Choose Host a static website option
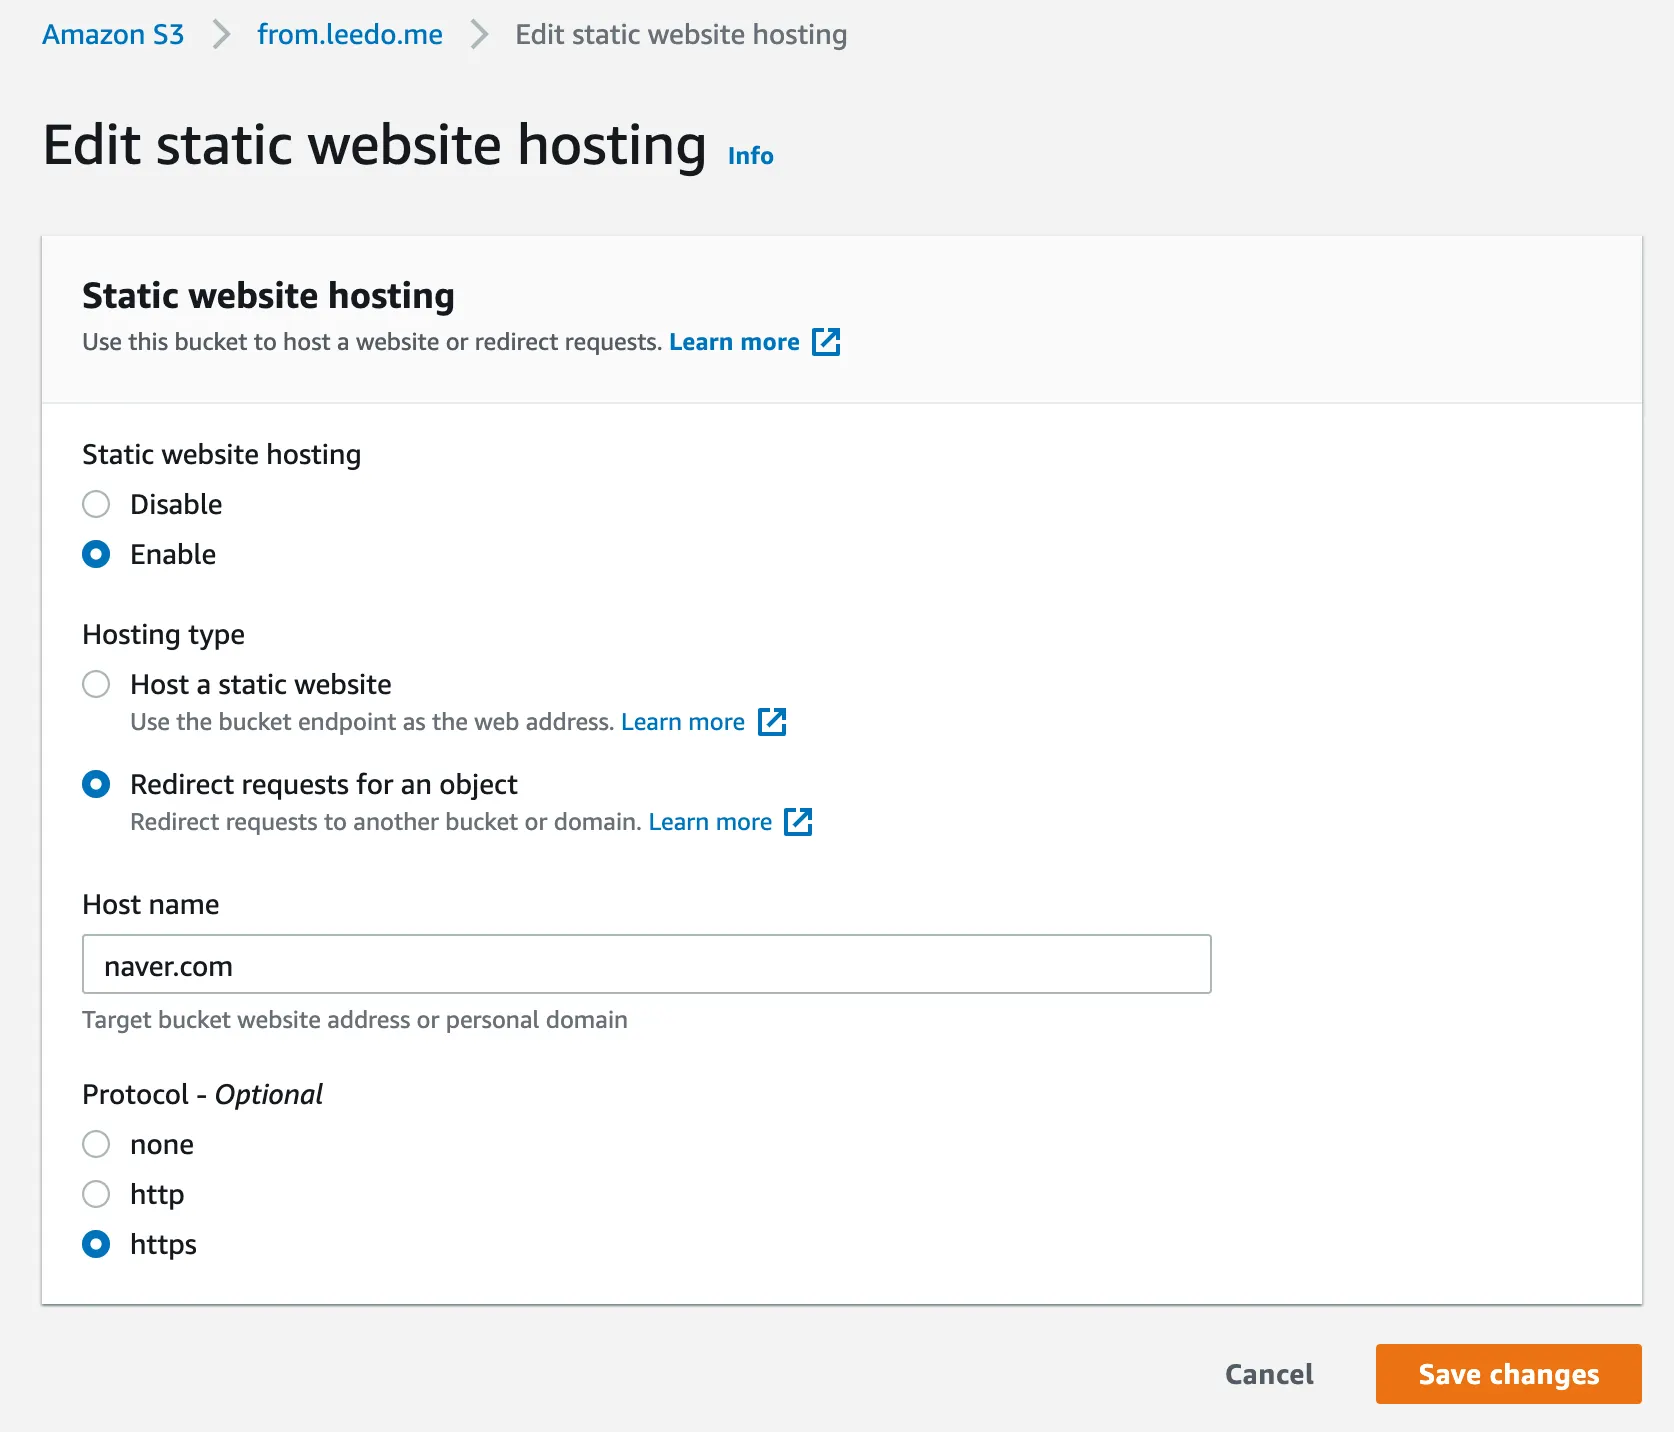The height and width of the screenshot is (1432, 1674). pos(96,684)
